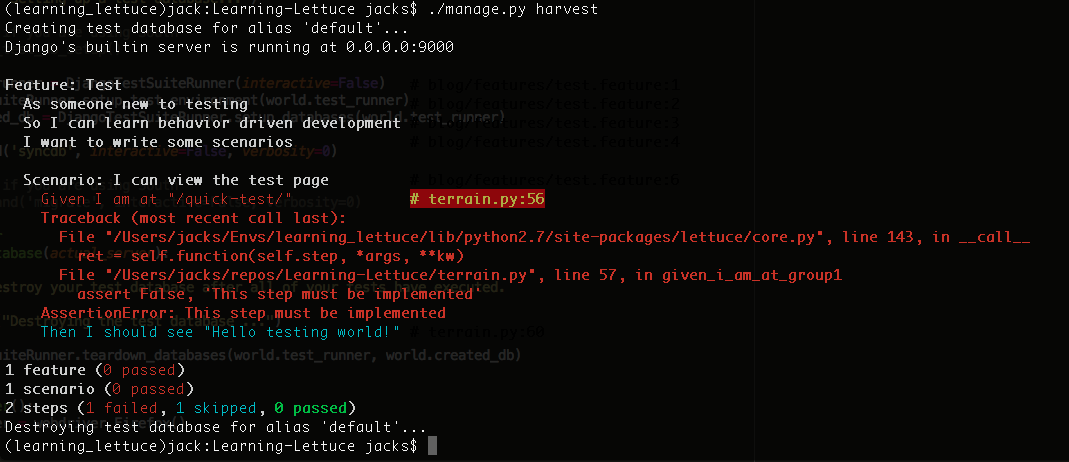Click the terminal cursor block at prompt
This screenshot has width=1069, height=462.
(431, 446)
